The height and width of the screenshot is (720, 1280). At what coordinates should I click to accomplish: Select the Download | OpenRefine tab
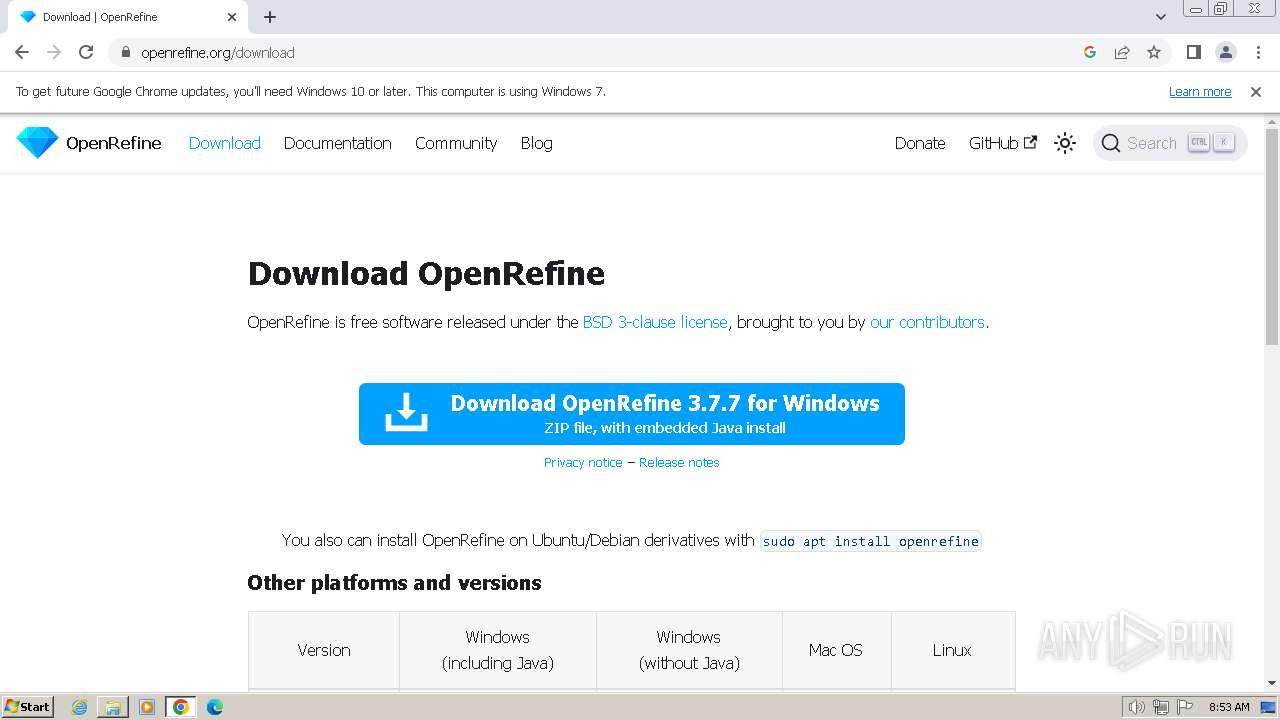(x=127, y=17)
